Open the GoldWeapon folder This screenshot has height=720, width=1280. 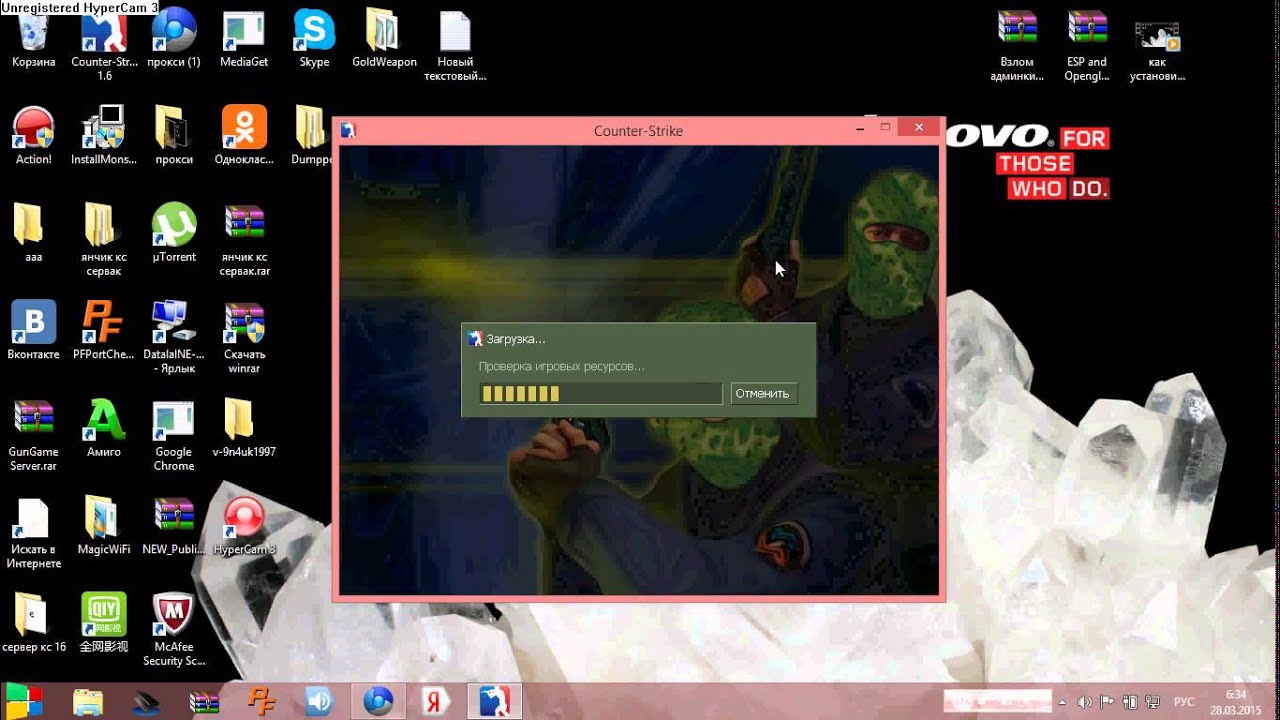coord(384,40)
